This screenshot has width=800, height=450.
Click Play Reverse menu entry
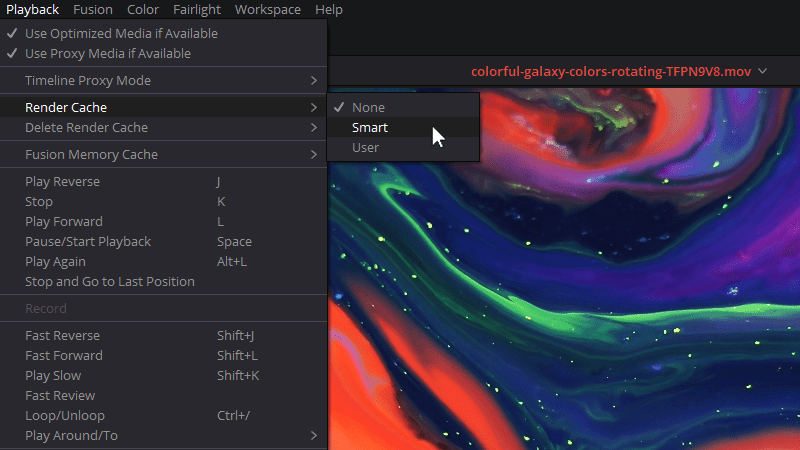(x=62, y=181)
